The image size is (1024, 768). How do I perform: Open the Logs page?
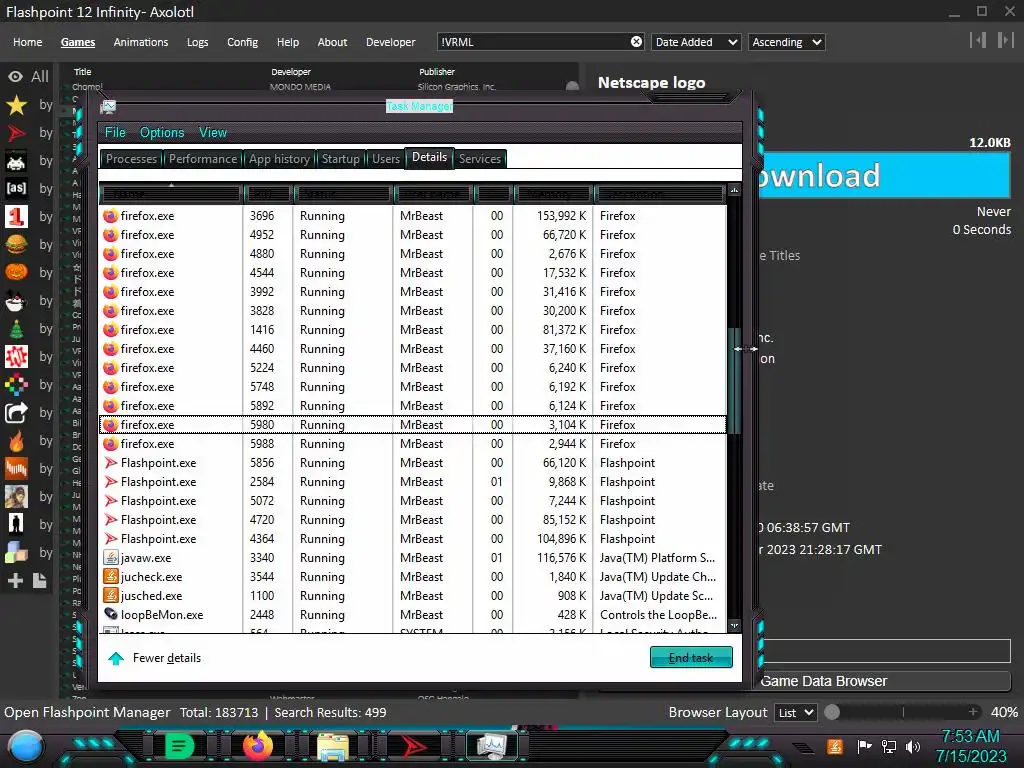point(197,42)
